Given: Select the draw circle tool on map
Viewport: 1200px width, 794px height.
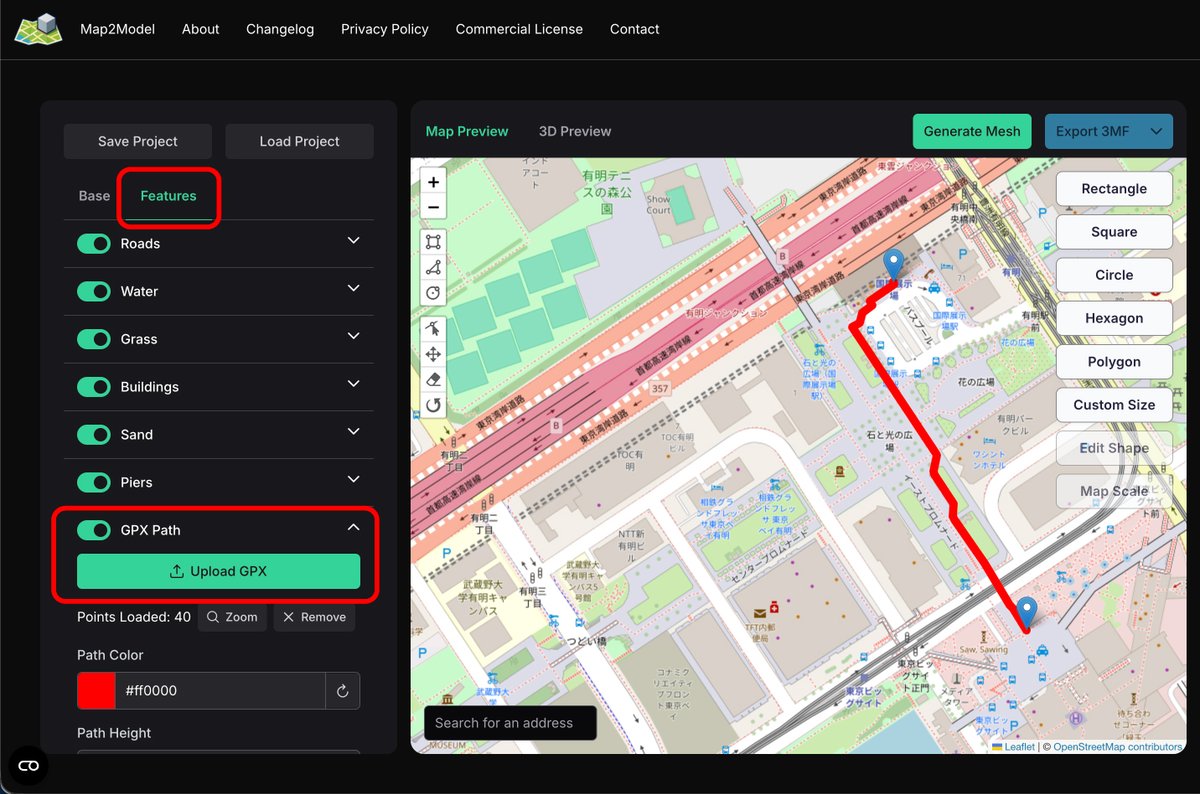Looking at the screenshot, I should pos(433,293).
